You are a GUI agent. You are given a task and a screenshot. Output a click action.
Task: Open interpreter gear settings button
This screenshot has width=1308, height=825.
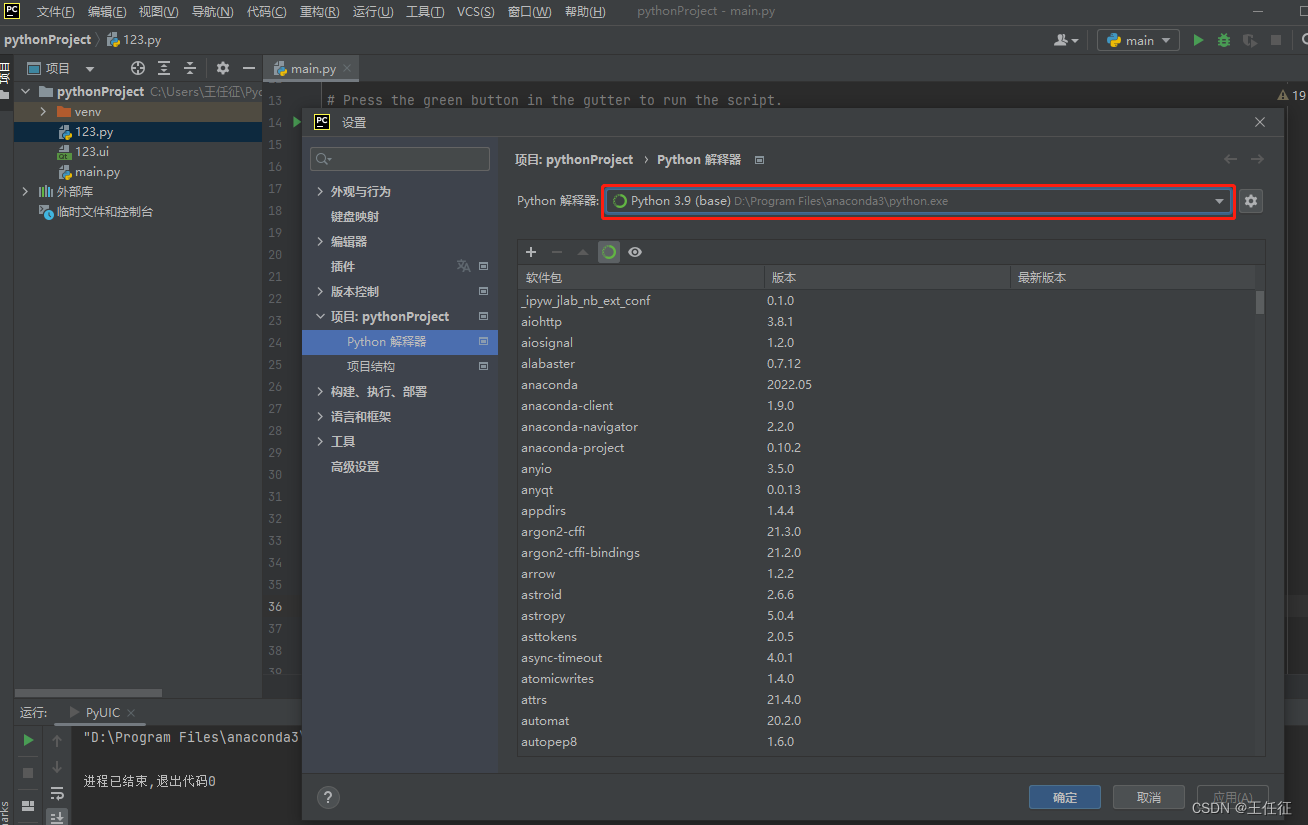1250,201
